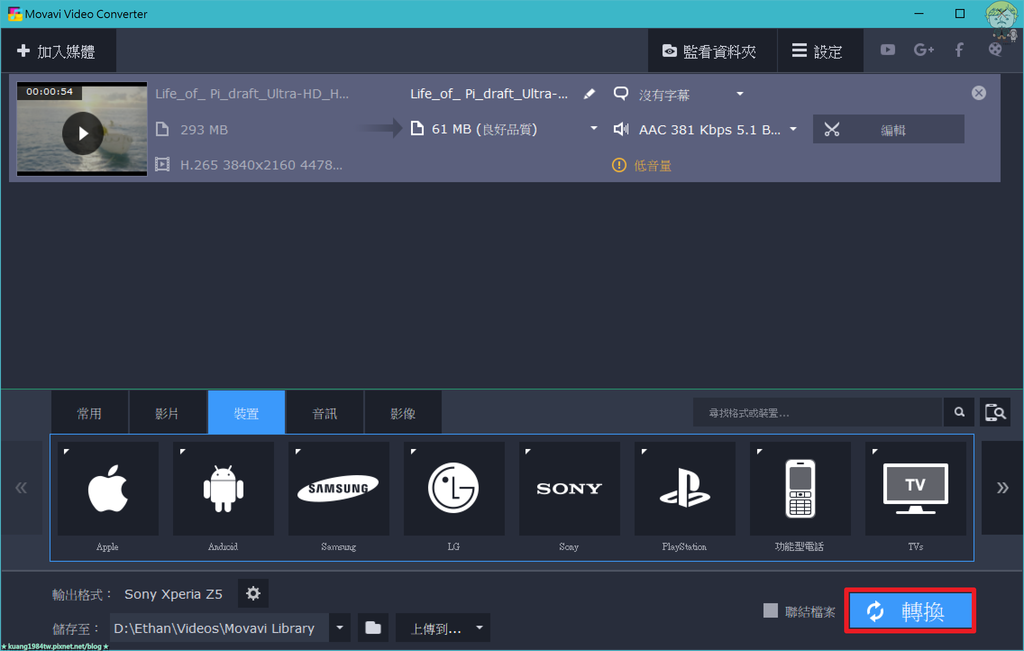Image resolution: width=1024 pixels, height=651 pixels.
Task: Click the device auto-detect icon
Action: (995, 413)
